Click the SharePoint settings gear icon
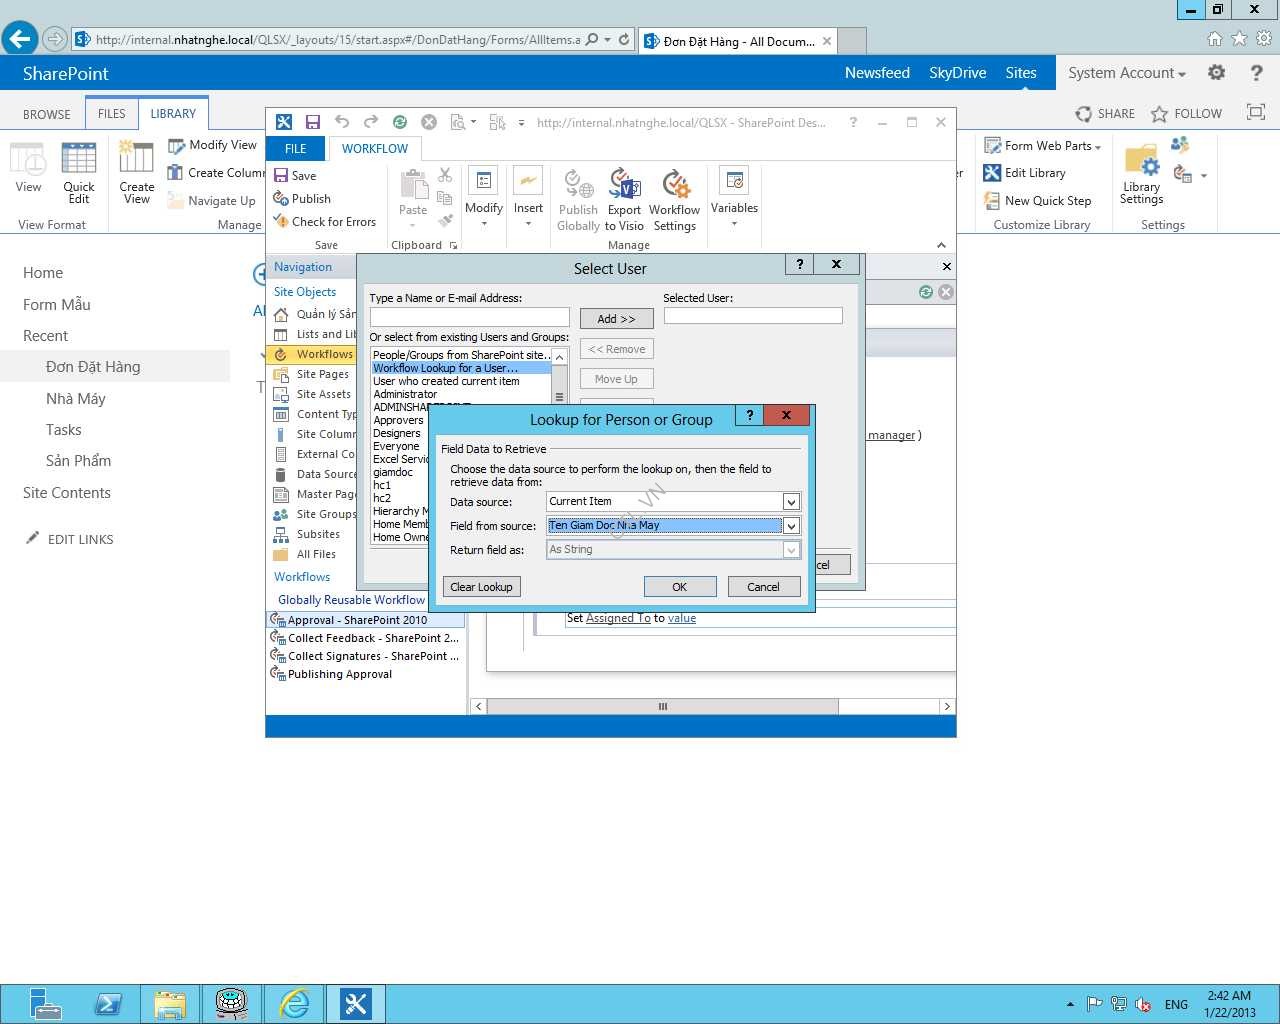Image resolution: width=1280 pixels, height=1024 pixels. point(1216,73)
